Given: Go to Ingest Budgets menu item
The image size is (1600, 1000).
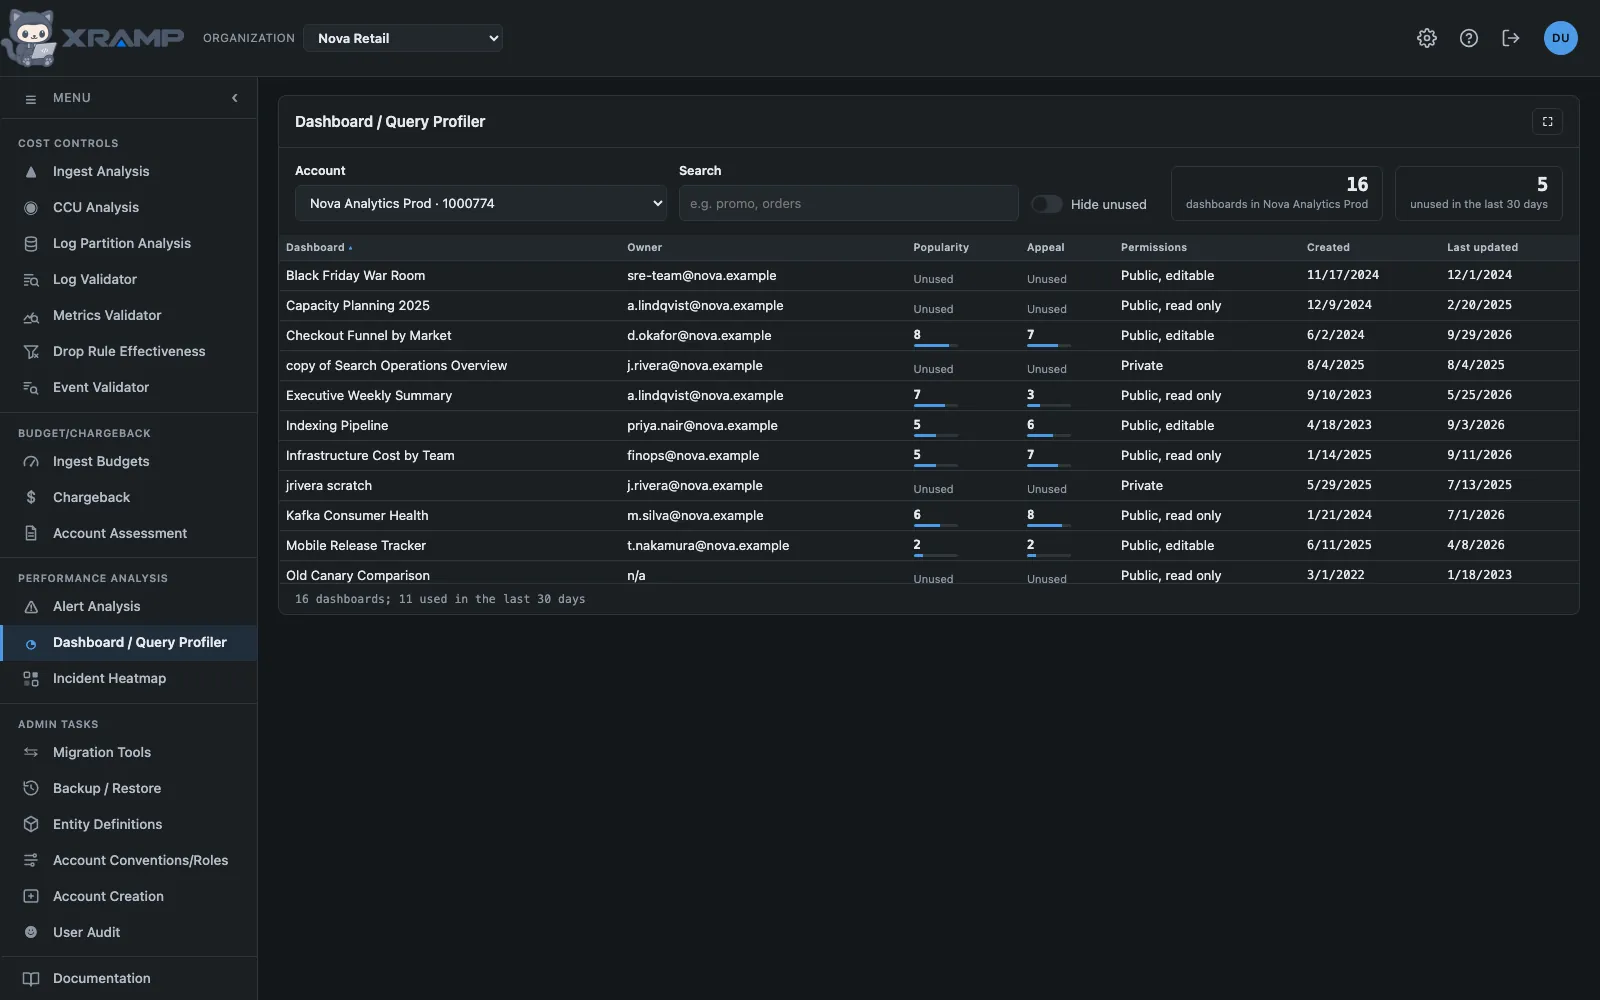Looking at the screenshot, I should tap(128, 462).
